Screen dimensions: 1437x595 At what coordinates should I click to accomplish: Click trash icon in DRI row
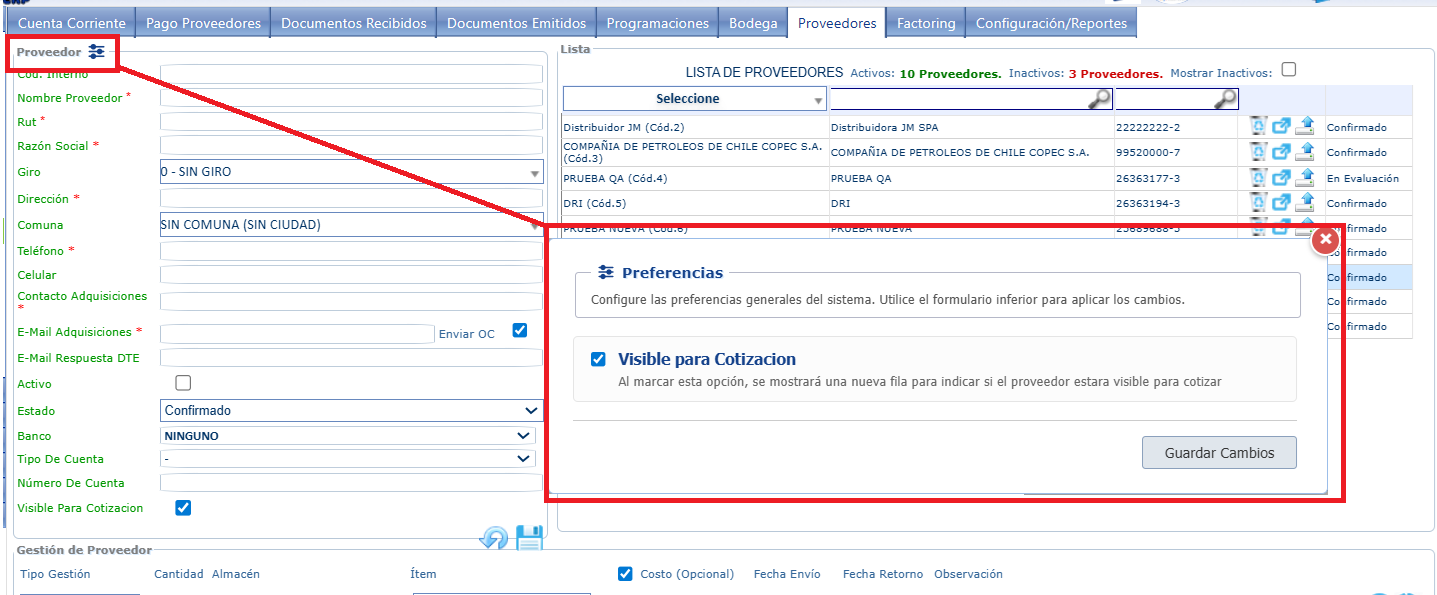[x=1258, y=203]
